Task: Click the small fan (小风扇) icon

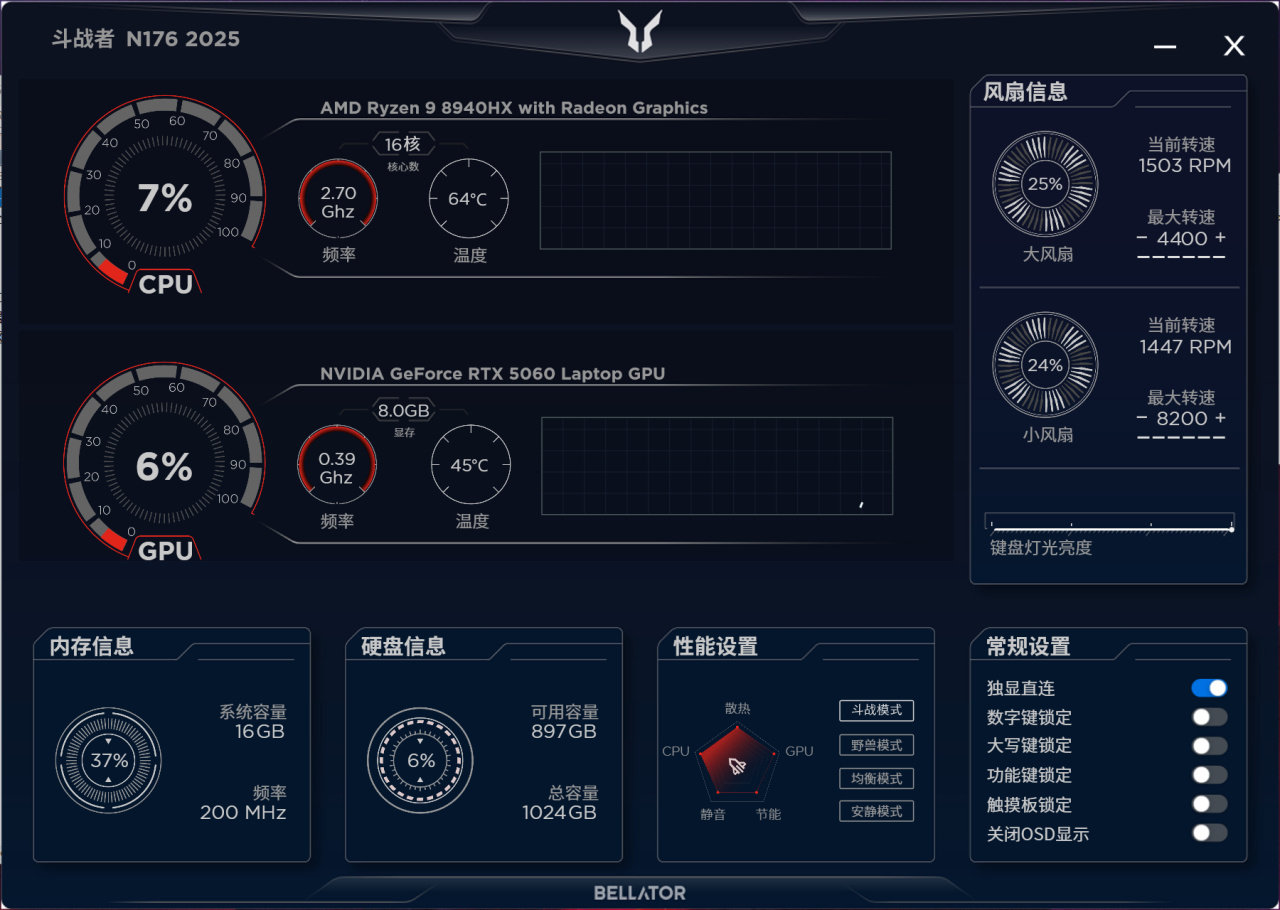Action: (x=1045, y=365)
